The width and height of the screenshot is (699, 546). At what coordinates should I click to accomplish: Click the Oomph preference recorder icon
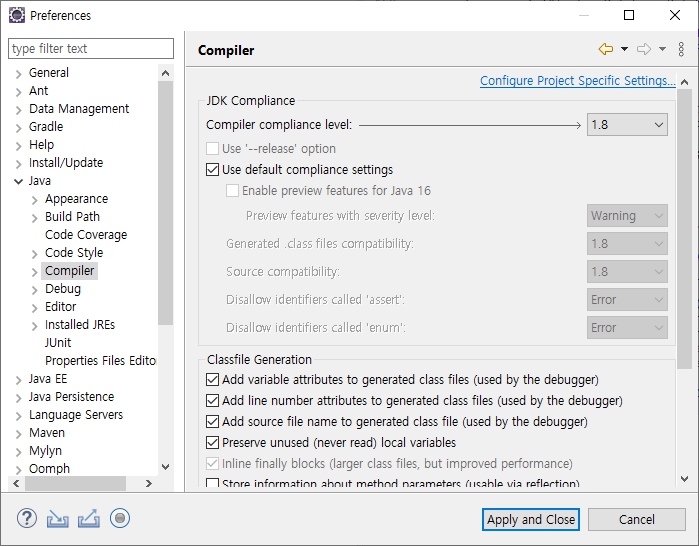(x=120, y=518)
